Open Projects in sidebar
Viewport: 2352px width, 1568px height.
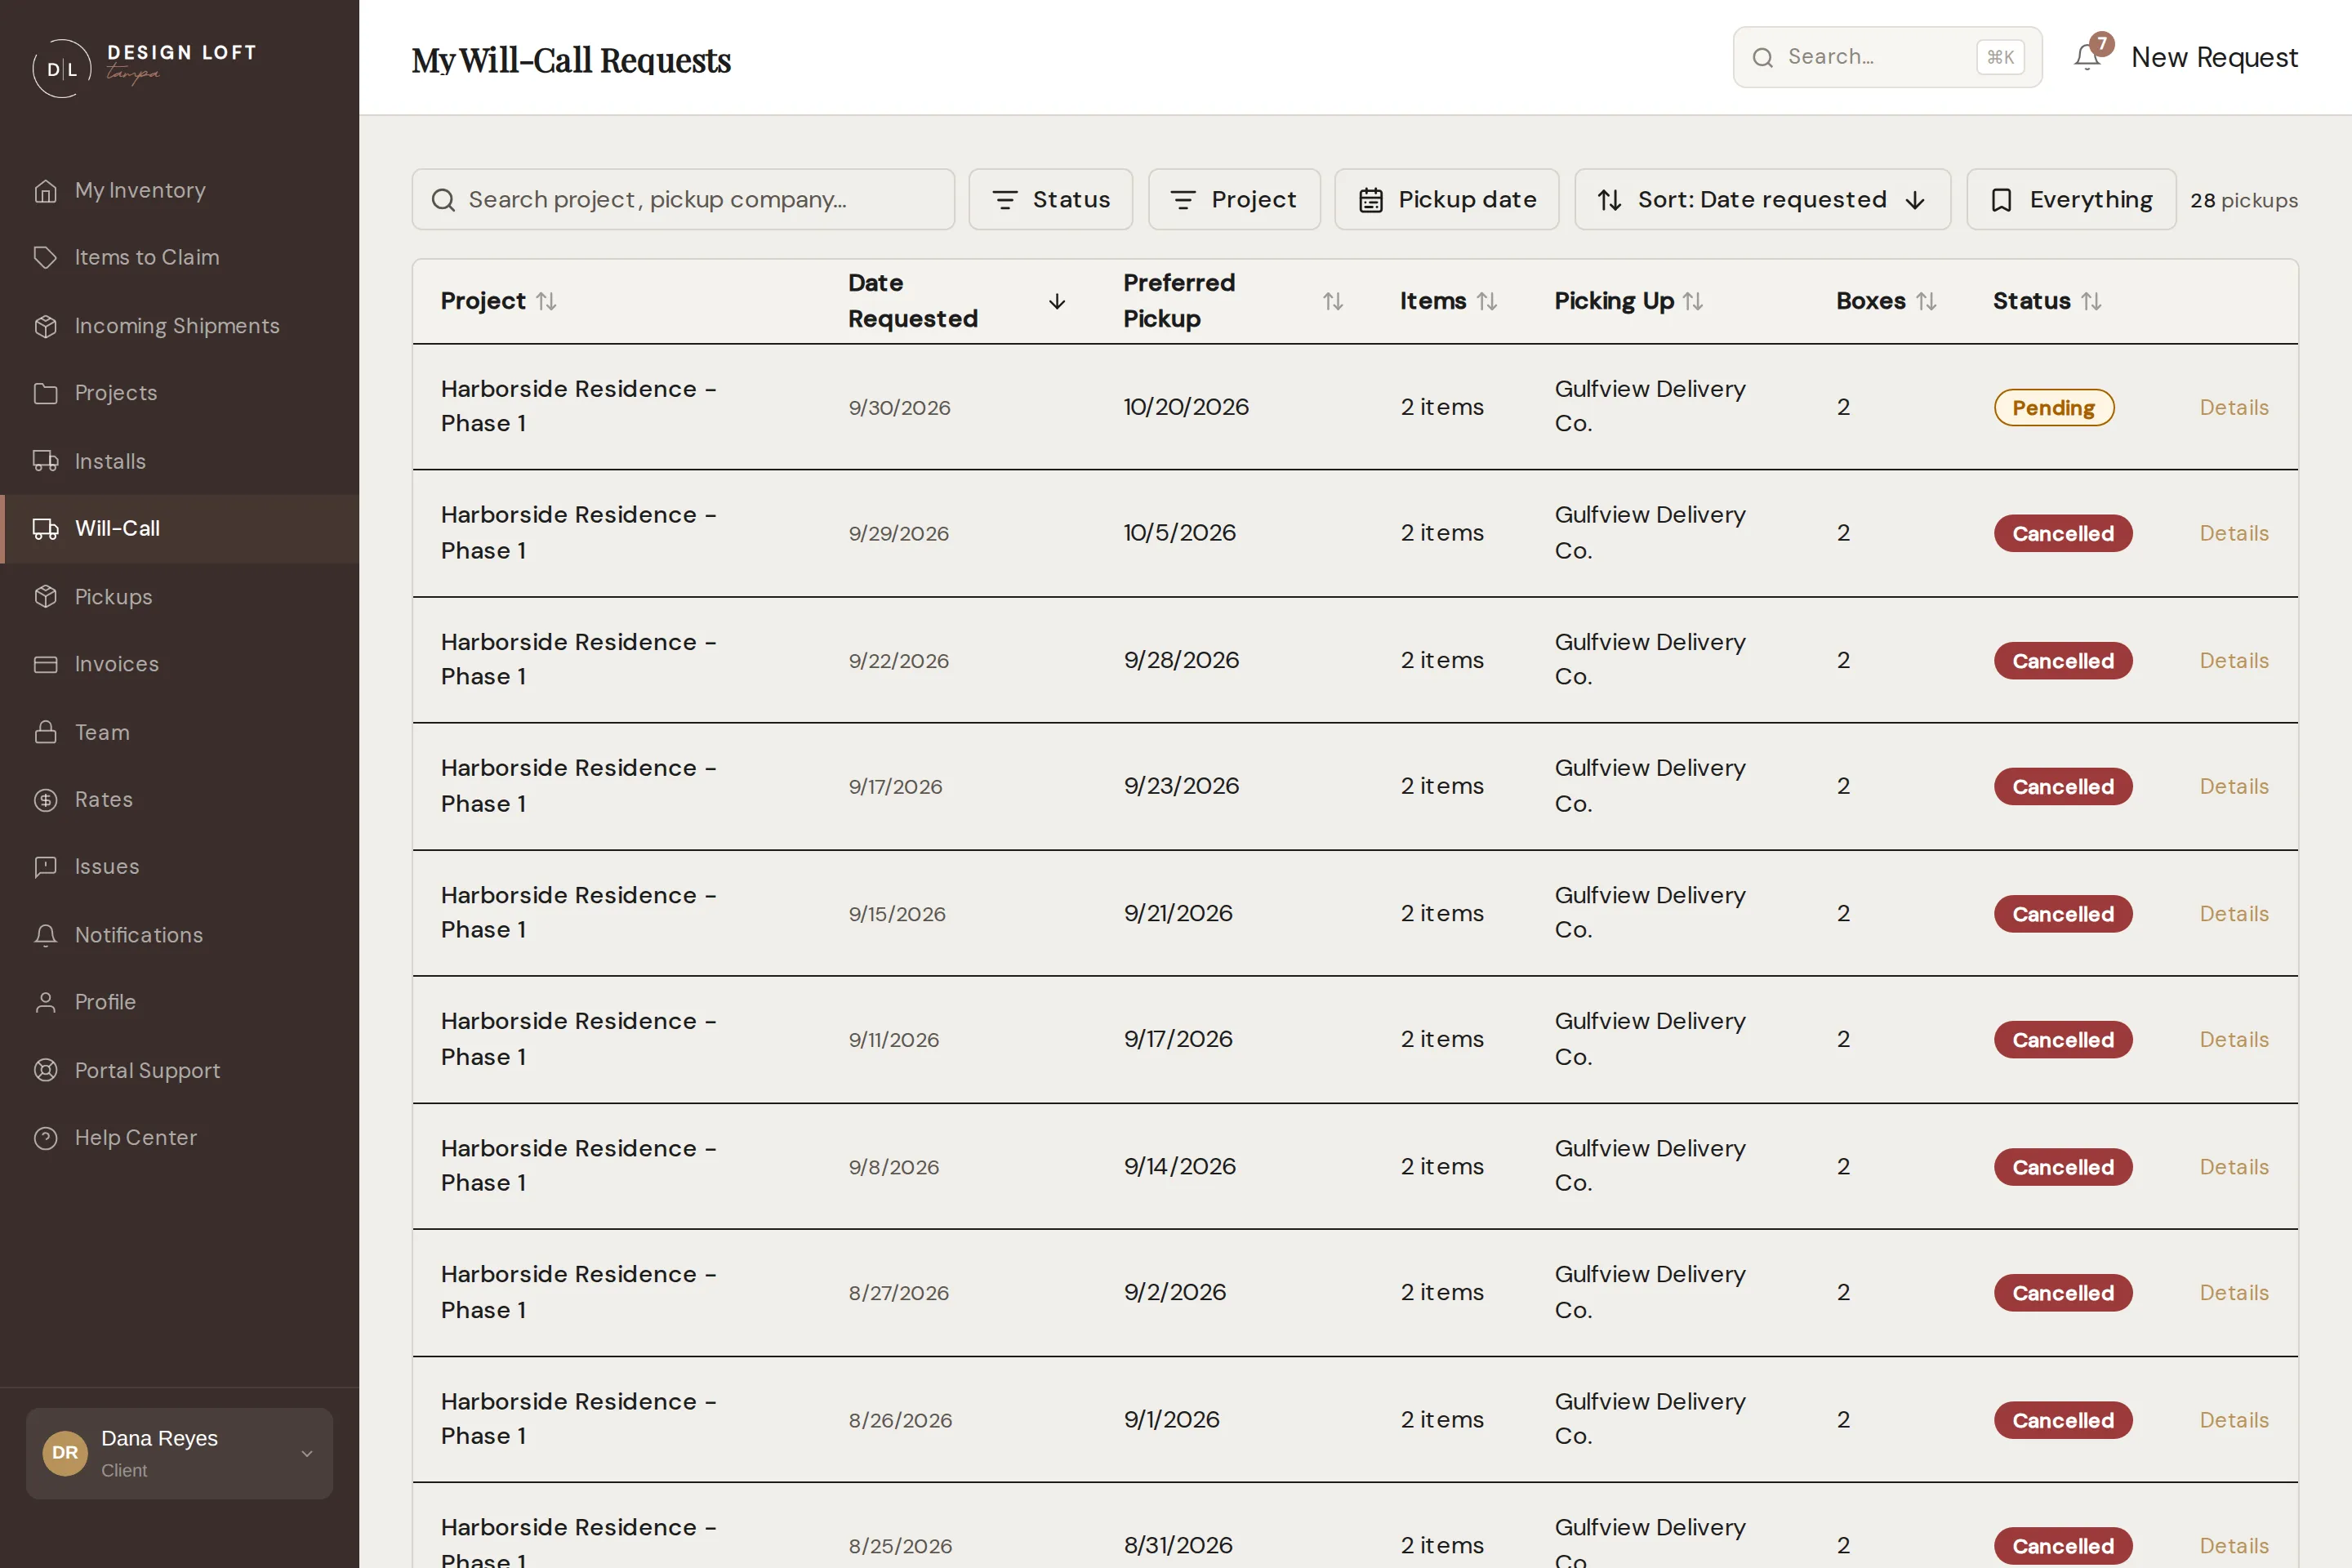pos(116,393)
